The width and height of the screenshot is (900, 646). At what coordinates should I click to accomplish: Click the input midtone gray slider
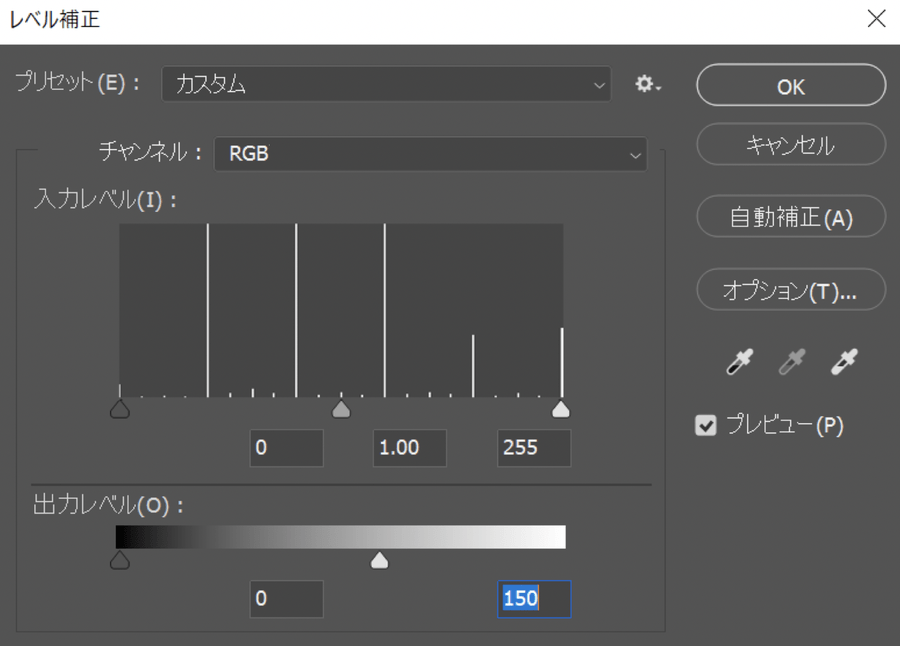coord(341,409)
